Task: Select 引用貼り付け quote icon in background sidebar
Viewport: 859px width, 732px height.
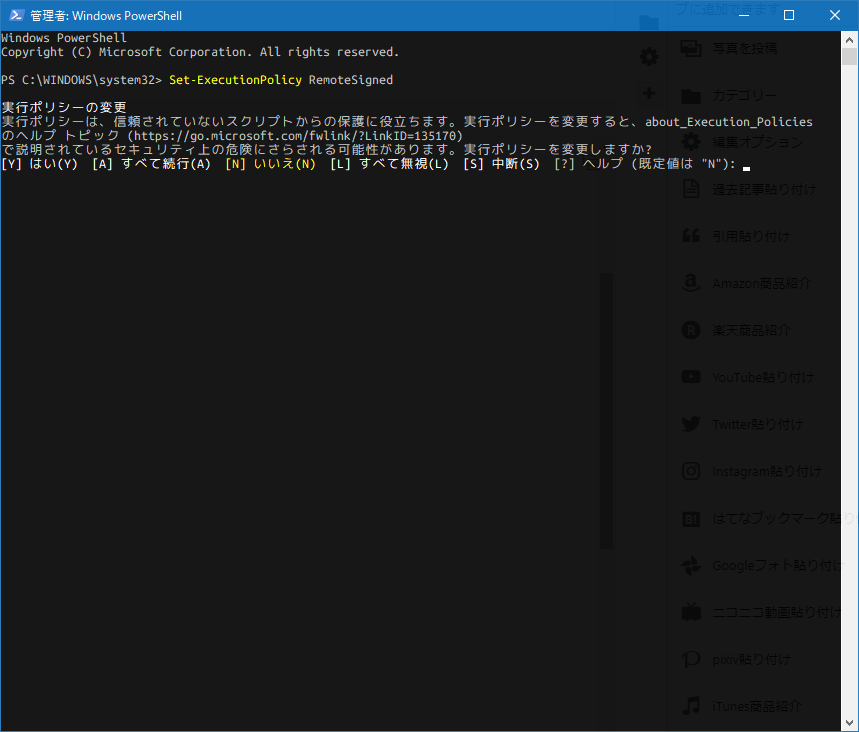Action: (x=691, y=236)
